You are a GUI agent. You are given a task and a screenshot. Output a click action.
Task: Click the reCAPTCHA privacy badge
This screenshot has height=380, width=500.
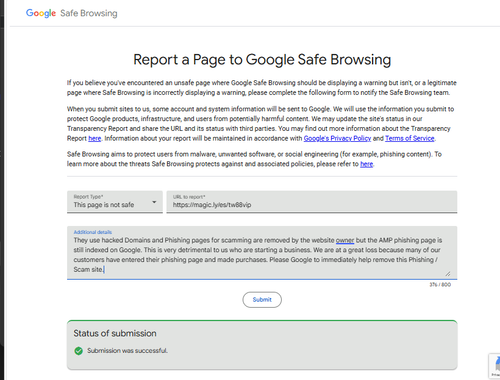tap(495, 366)
